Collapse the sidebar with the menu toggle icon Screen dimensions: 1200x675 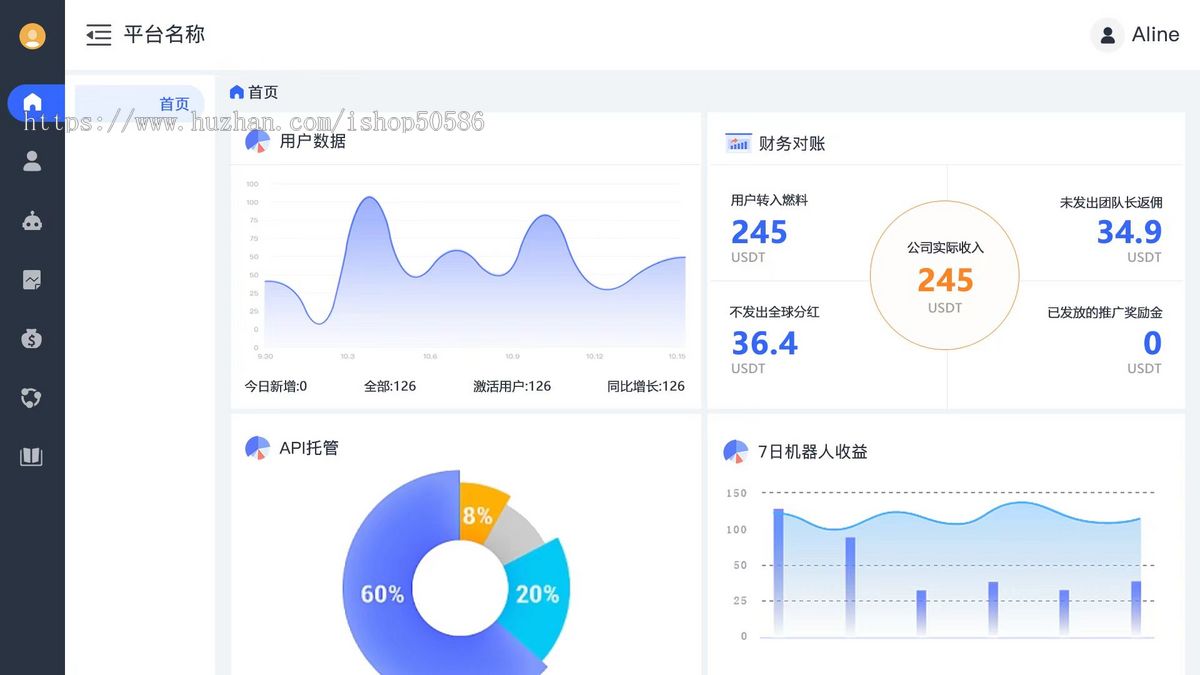coord(98,35)
